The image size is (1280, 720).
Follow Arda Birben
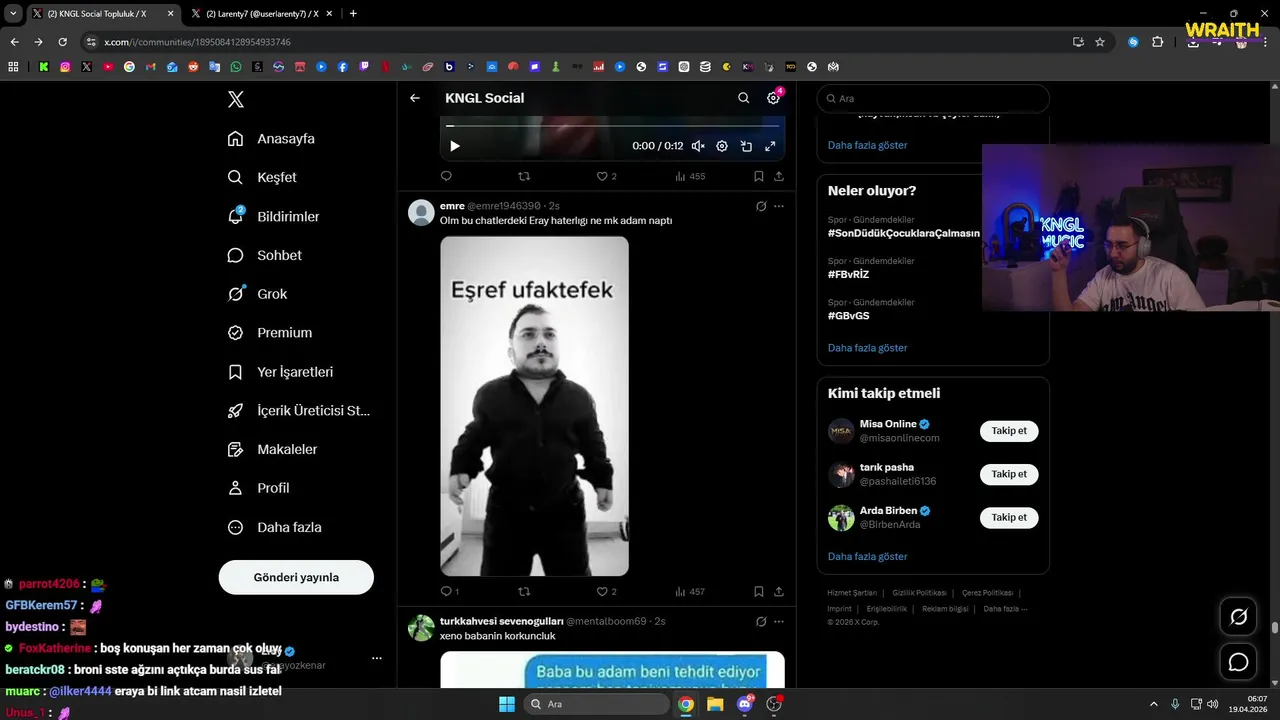coord(1009,517)
